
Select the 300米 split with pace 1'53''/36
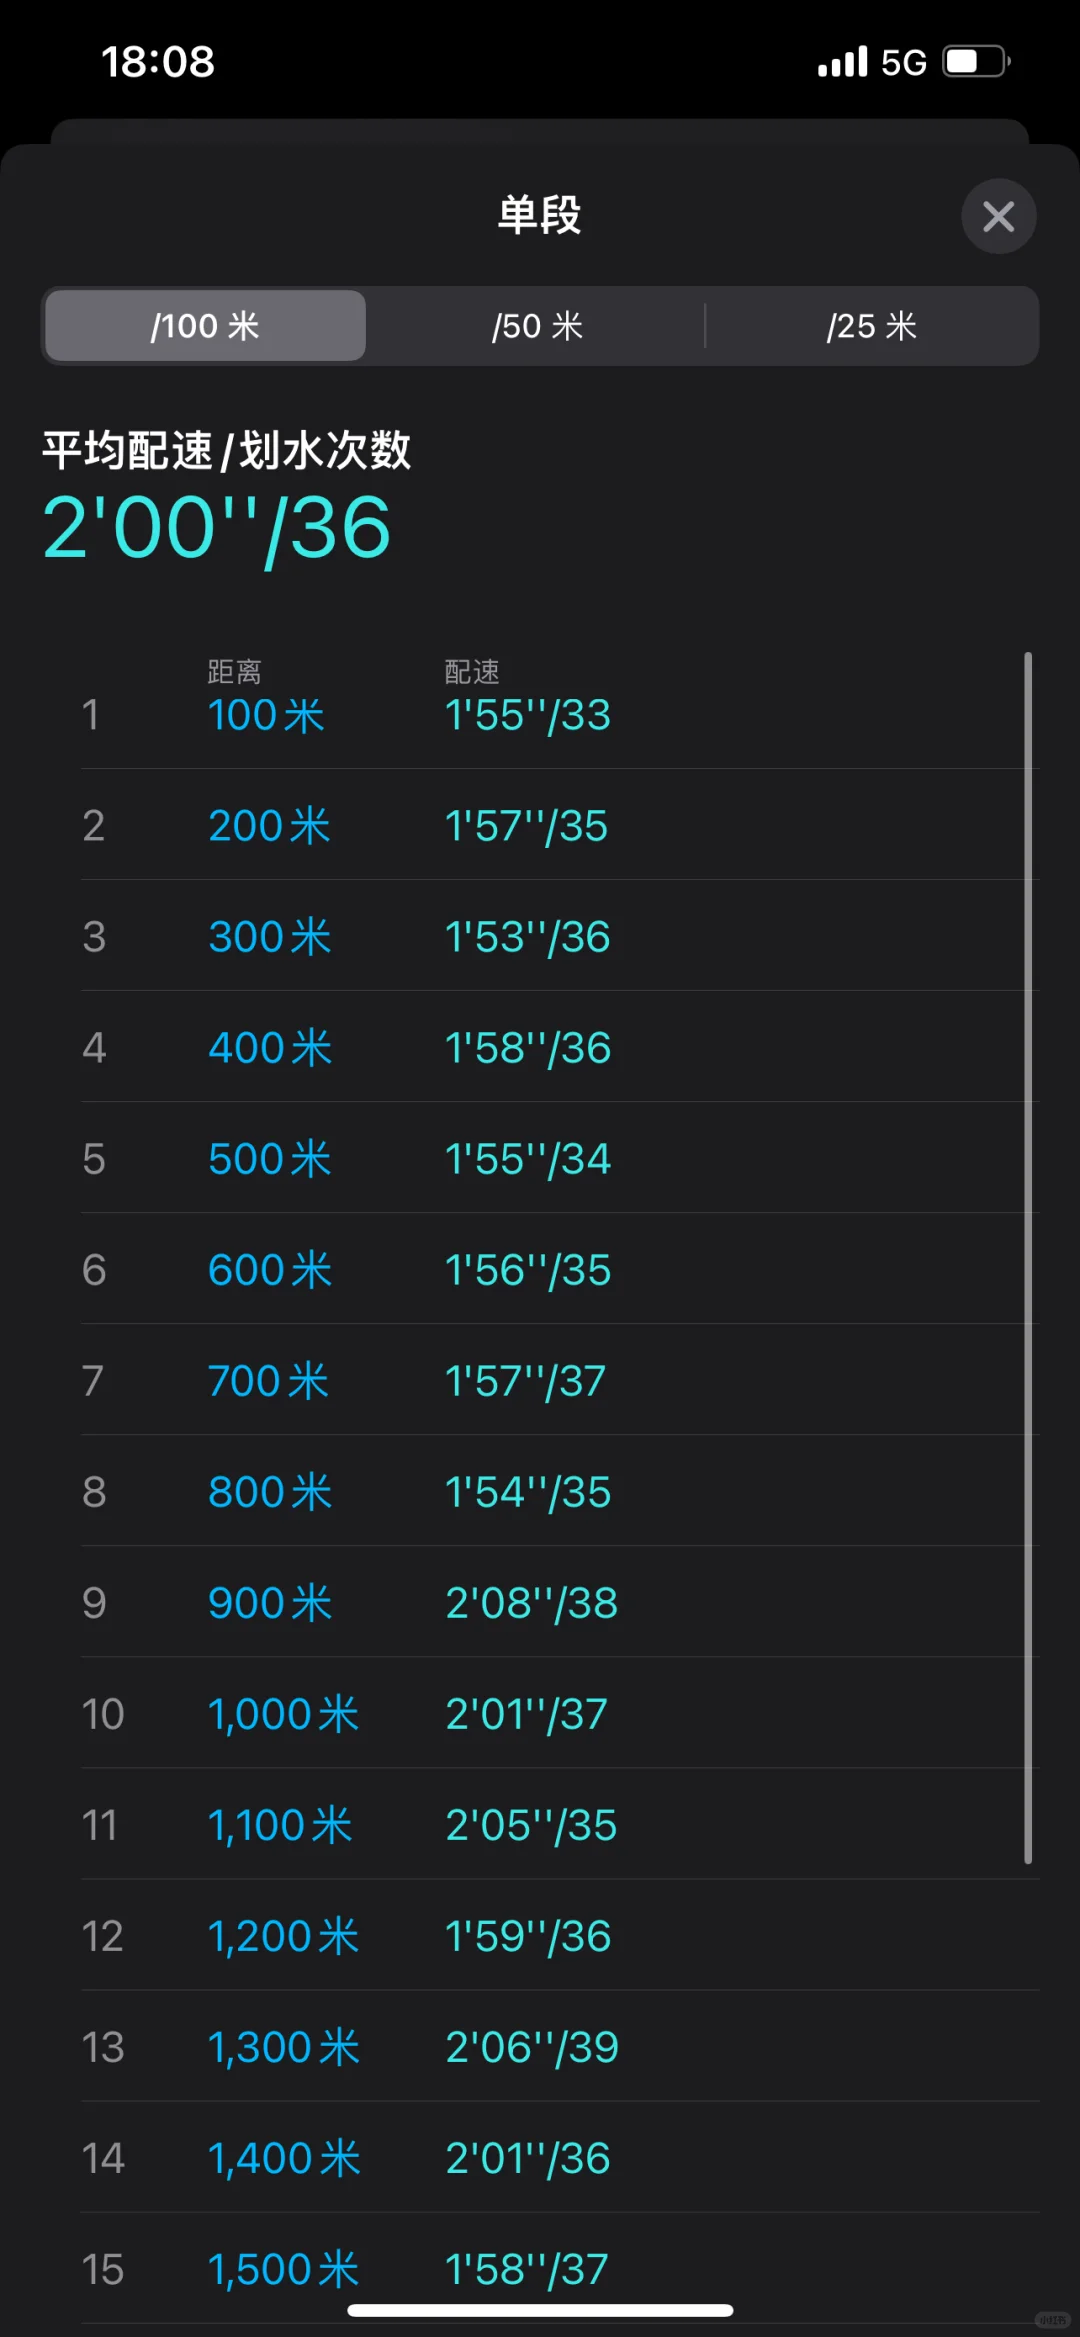(560, 936)
